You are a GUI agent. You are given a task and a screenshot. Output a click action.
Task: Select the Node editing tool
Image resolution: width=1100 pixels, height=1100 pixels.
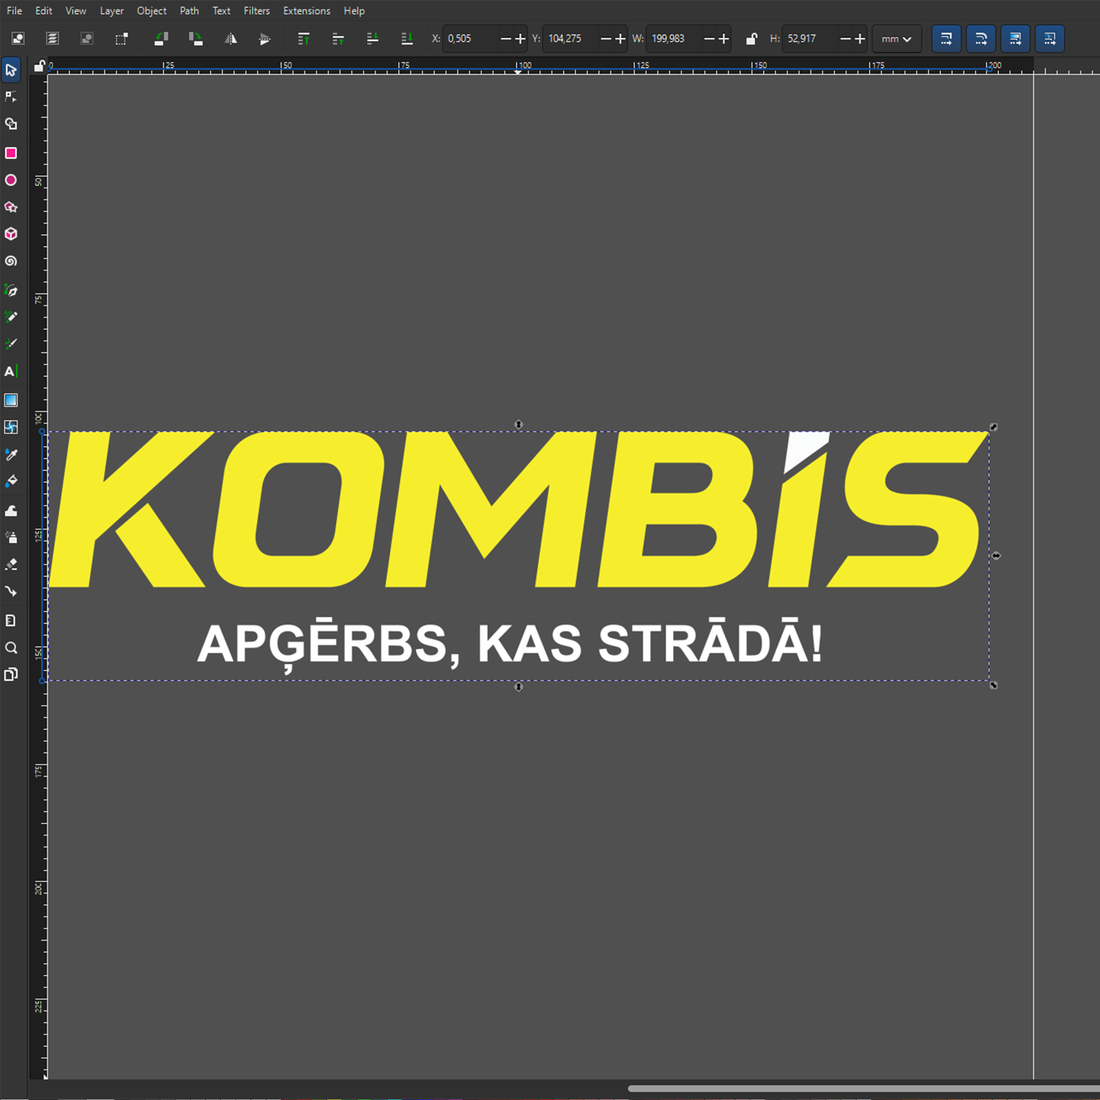[x=11, y=97]
